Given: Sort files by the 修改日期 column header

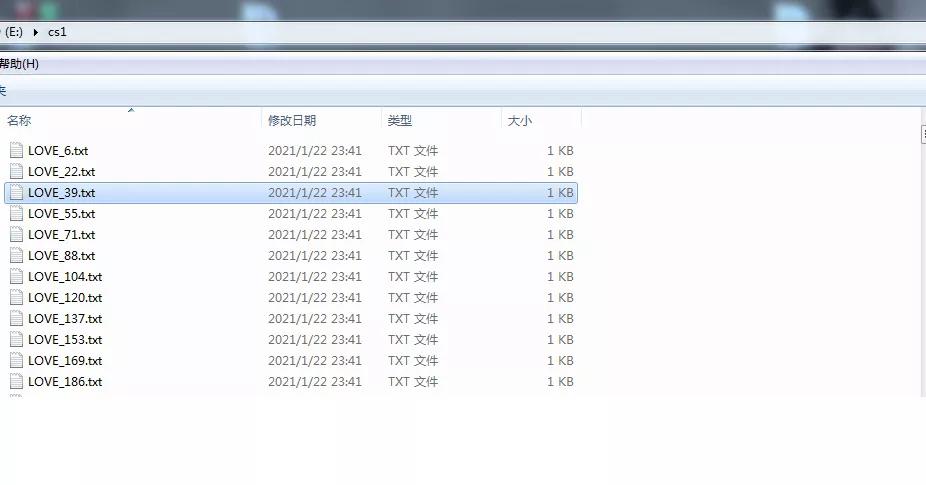Looking at the screenshot, I should 292,121.
